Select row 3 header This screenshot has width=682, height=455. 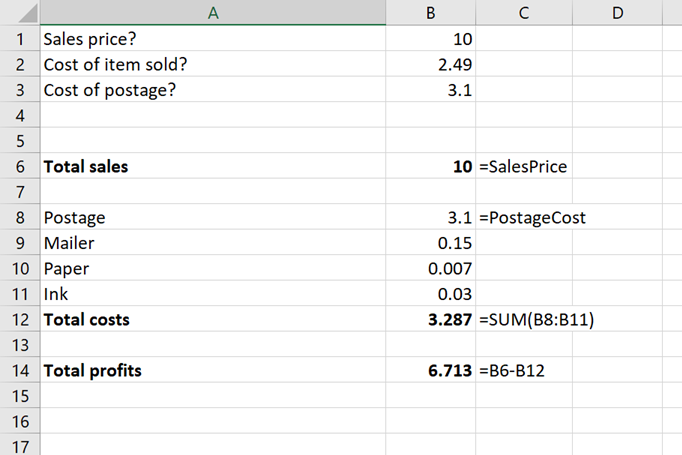point(20,90)
